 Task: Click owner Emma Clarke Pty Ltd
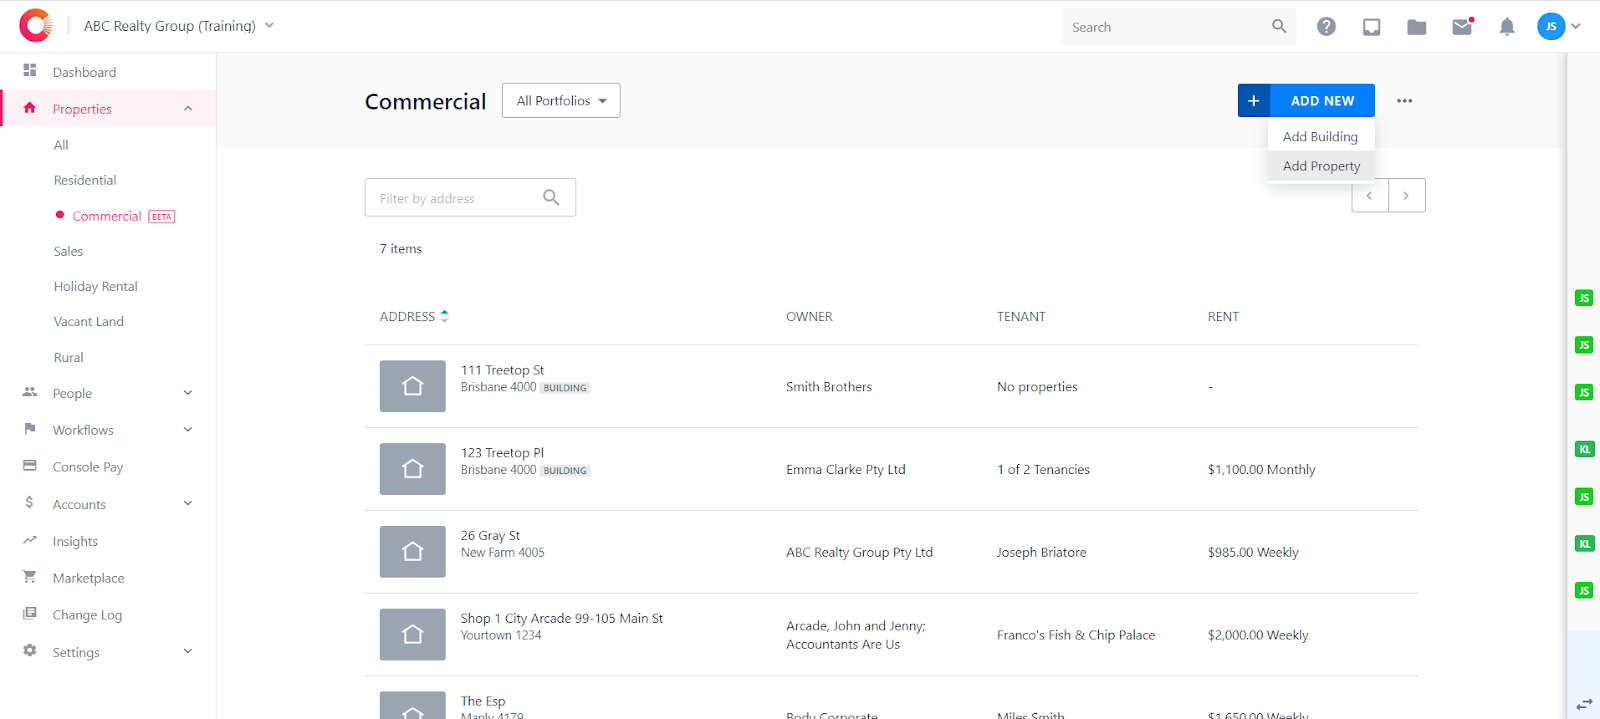click(846, 470)
